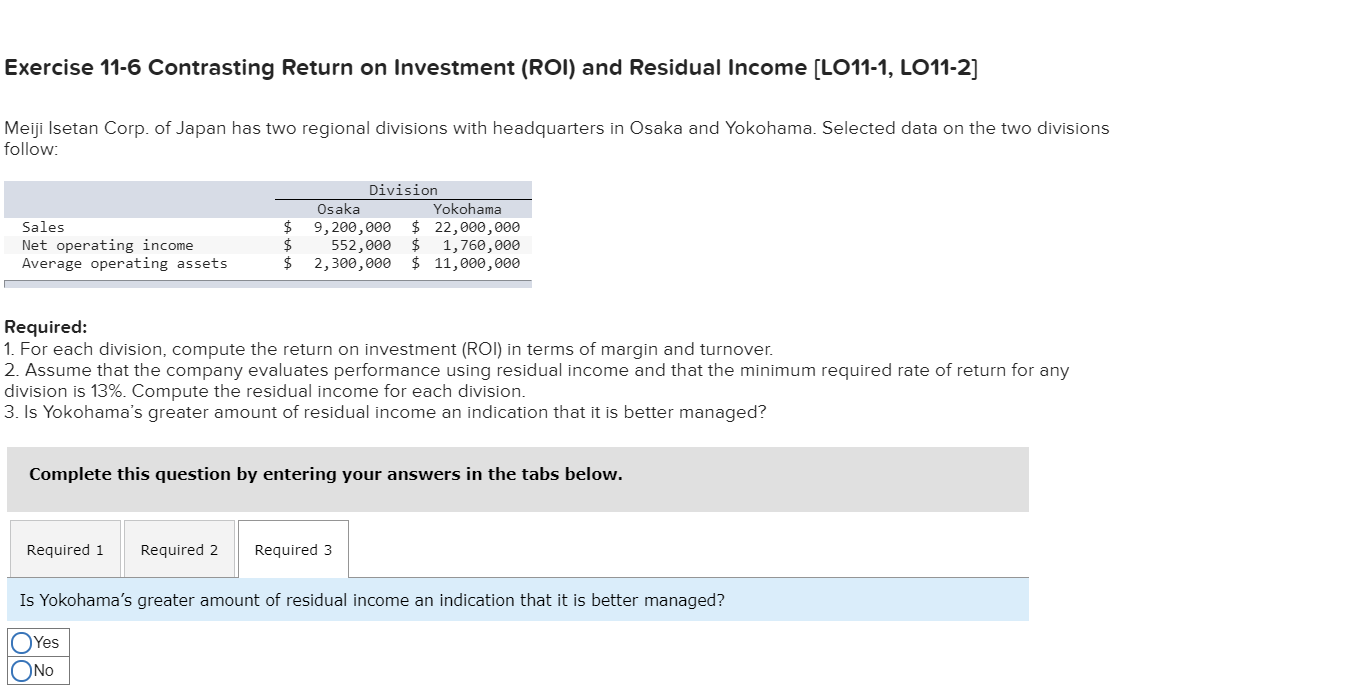Select the Required 3 tab
Screen dimensions: 1356x692
click(x=292, y=549)
